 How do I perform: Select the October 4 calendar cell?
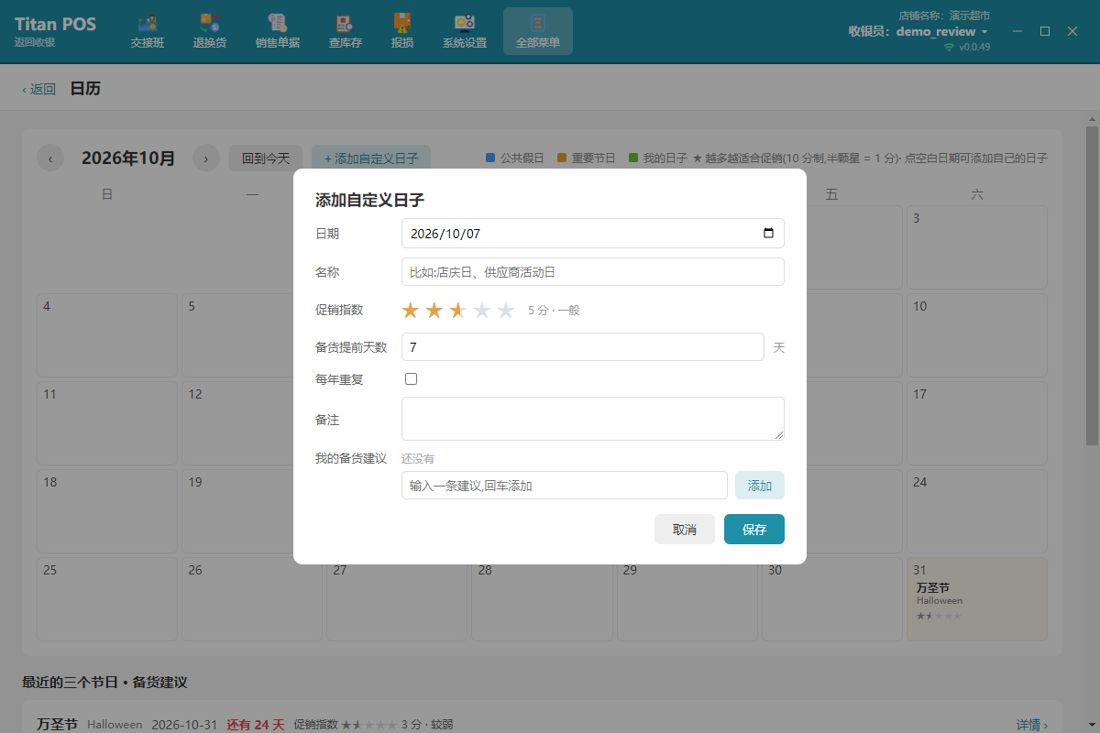click(x=107, y=335)
